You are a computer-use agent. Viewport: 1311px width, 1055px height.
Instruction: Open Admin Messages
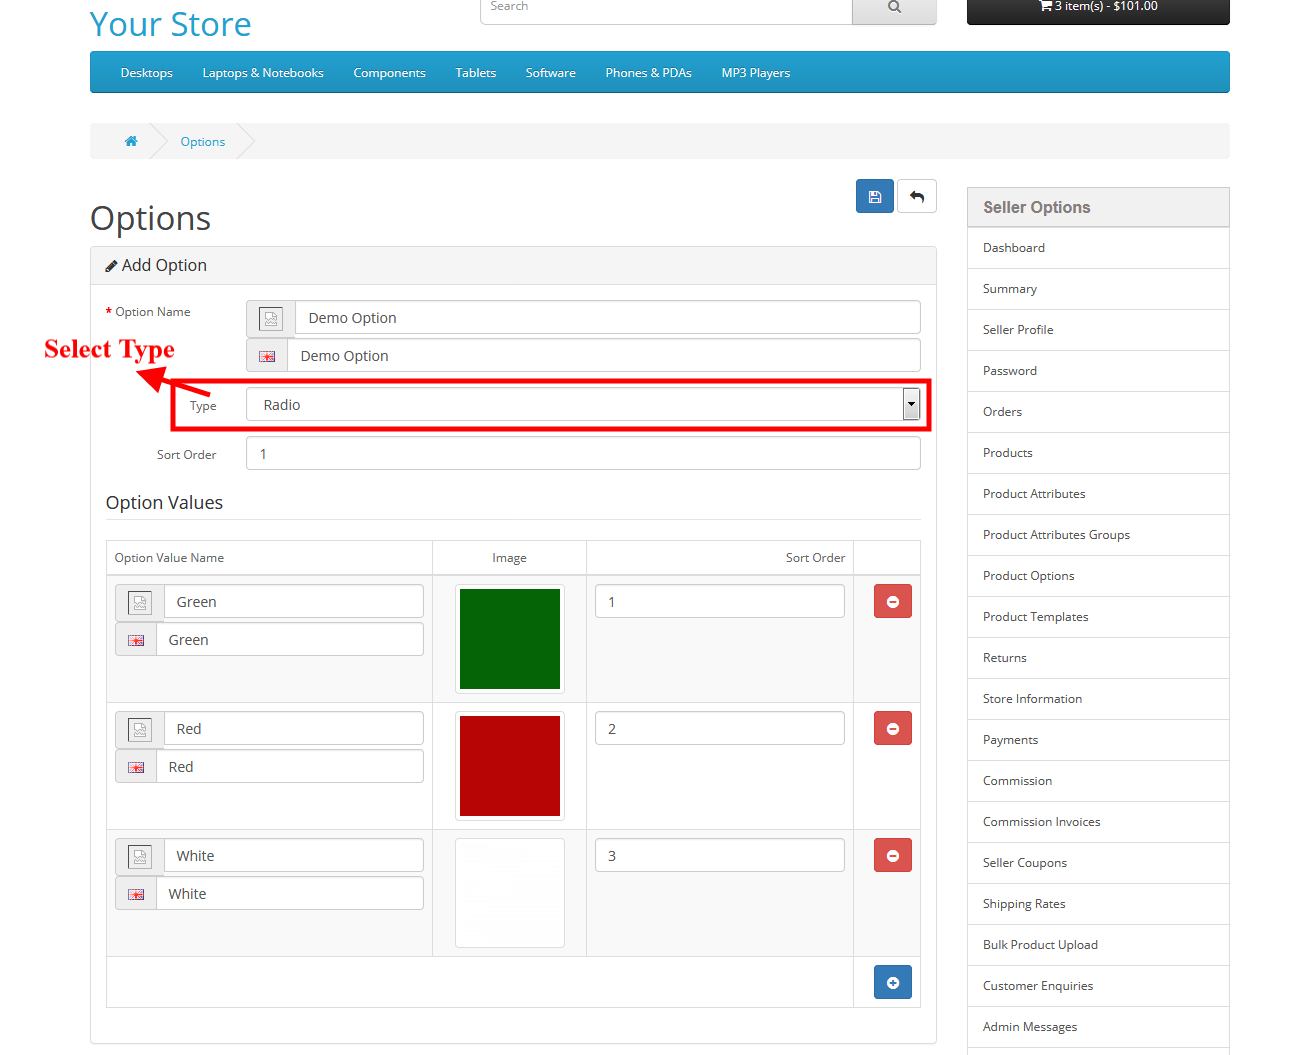pyautogui.click(x=1098, y=1027)
